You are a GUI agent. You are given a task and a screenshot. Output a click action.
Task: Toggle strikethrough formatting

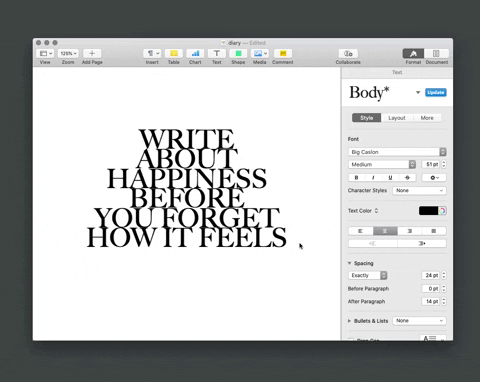[407, 178]
